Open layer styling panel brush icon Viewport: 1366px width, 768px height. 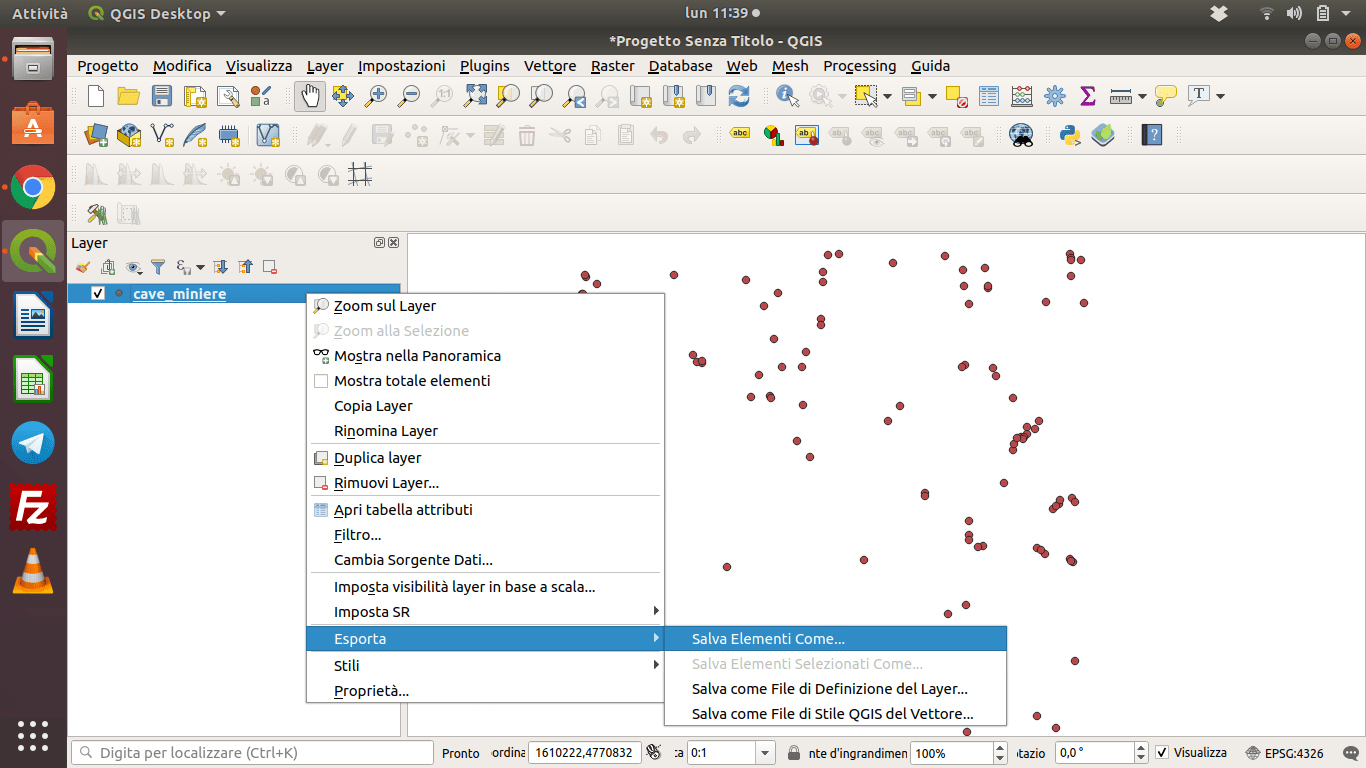[83, 267]
